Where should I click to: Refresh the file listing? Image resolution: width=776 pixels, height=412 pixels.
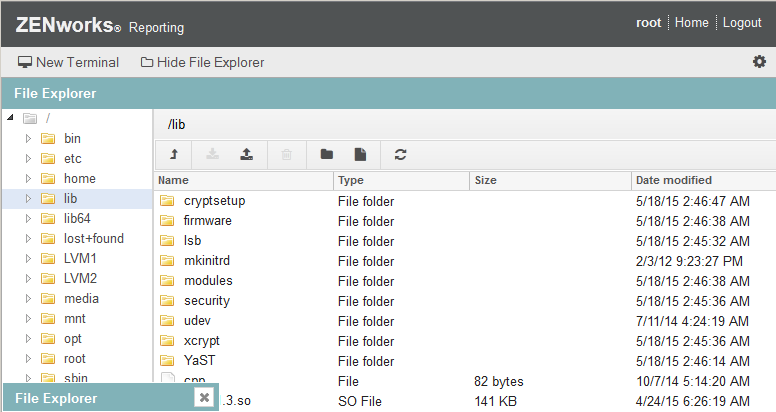point(401,154)
